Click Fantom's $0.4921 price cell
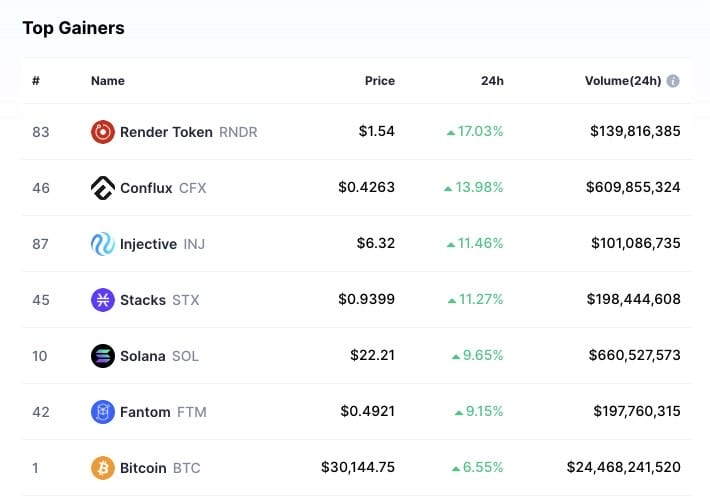This screenshot has height=501, width=710. click(367, 411)
